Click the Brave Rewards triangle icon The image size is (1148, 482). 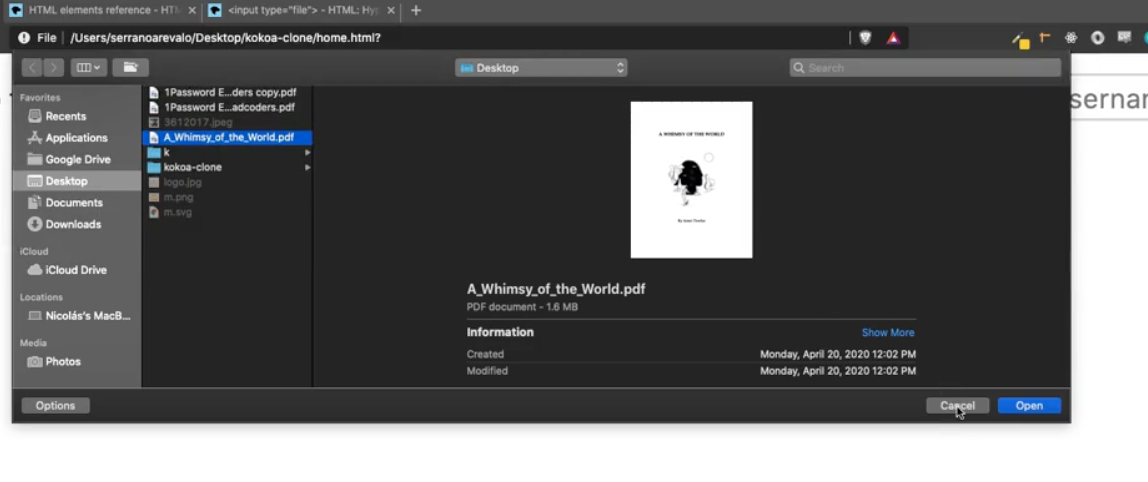(x=893, y=38)
